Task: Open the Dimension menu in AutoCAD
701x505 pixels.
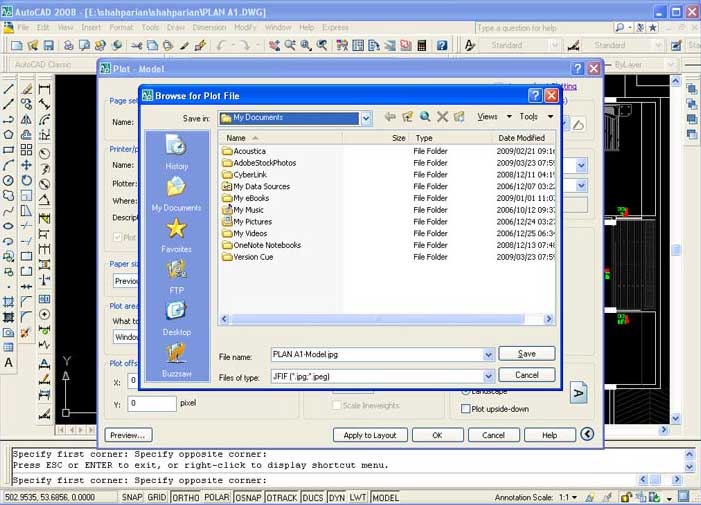Action: coord(209,27)
